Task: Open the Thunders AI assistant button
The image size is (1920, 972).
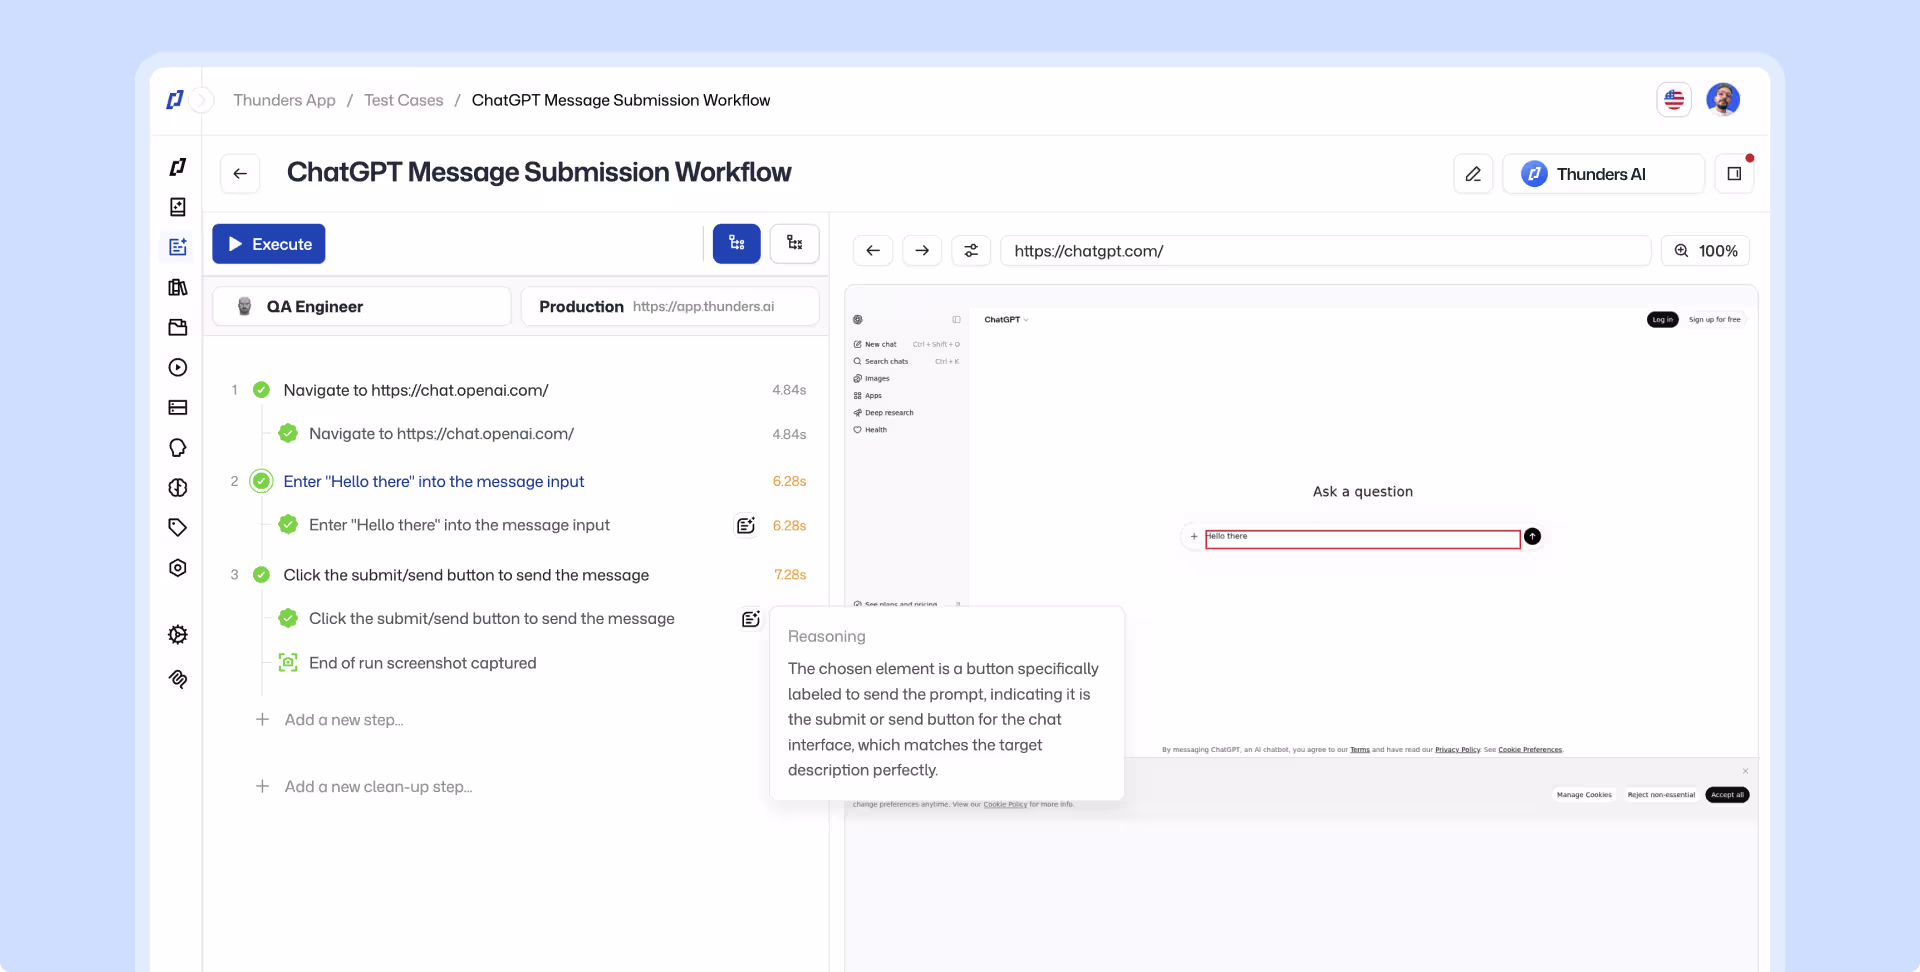Action: tap(1603, 174)
